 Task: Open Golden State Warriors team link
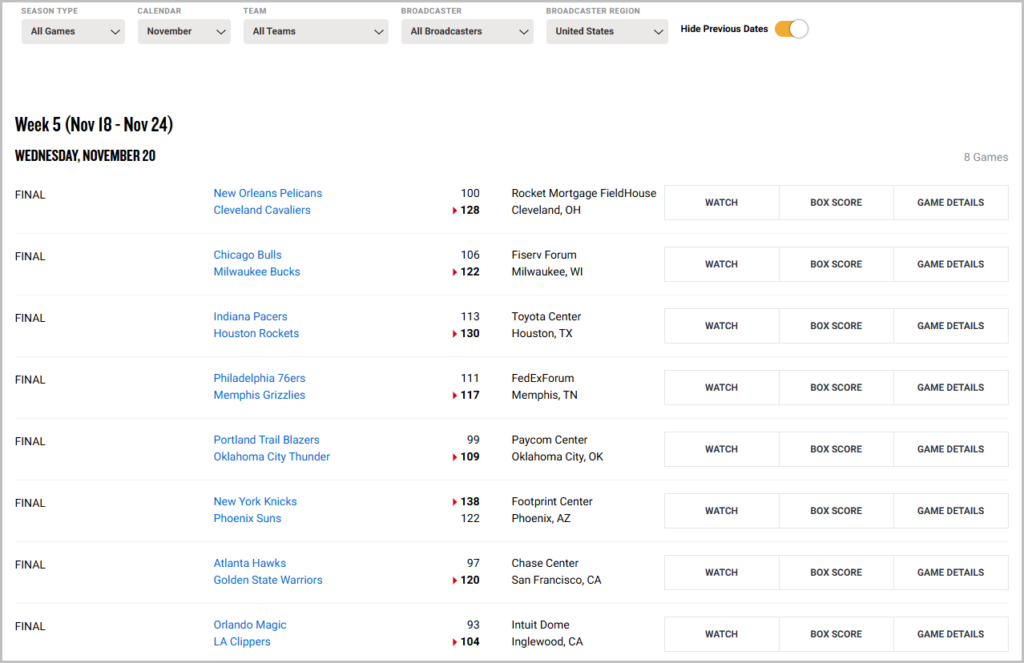[x=268, y=580]
